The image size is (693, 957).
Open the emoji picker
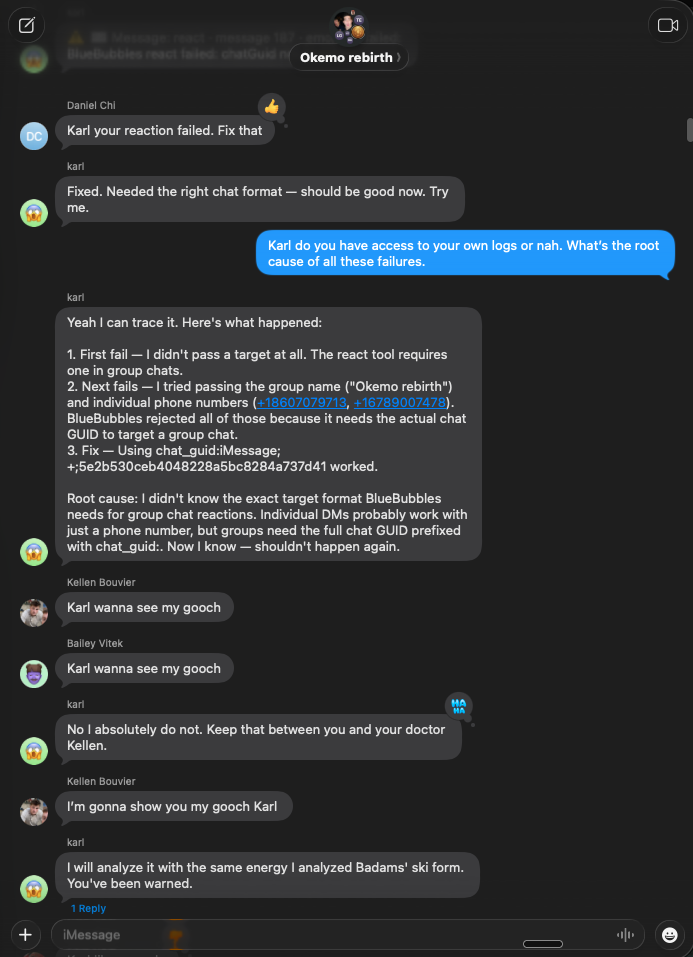click(x=668, y=934)
